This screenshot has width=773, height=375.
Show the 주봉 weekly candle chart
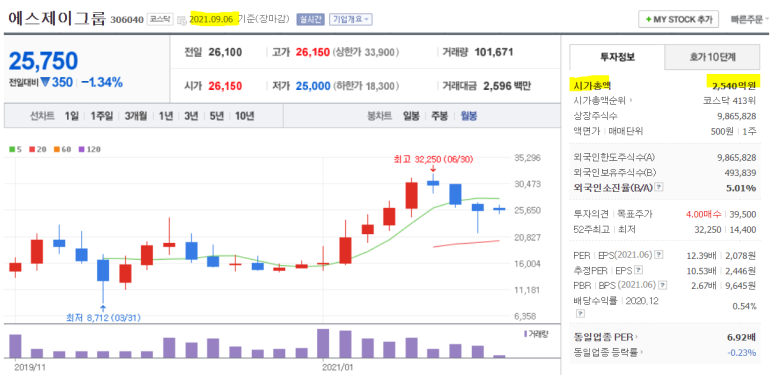click(x=439, y=116)
